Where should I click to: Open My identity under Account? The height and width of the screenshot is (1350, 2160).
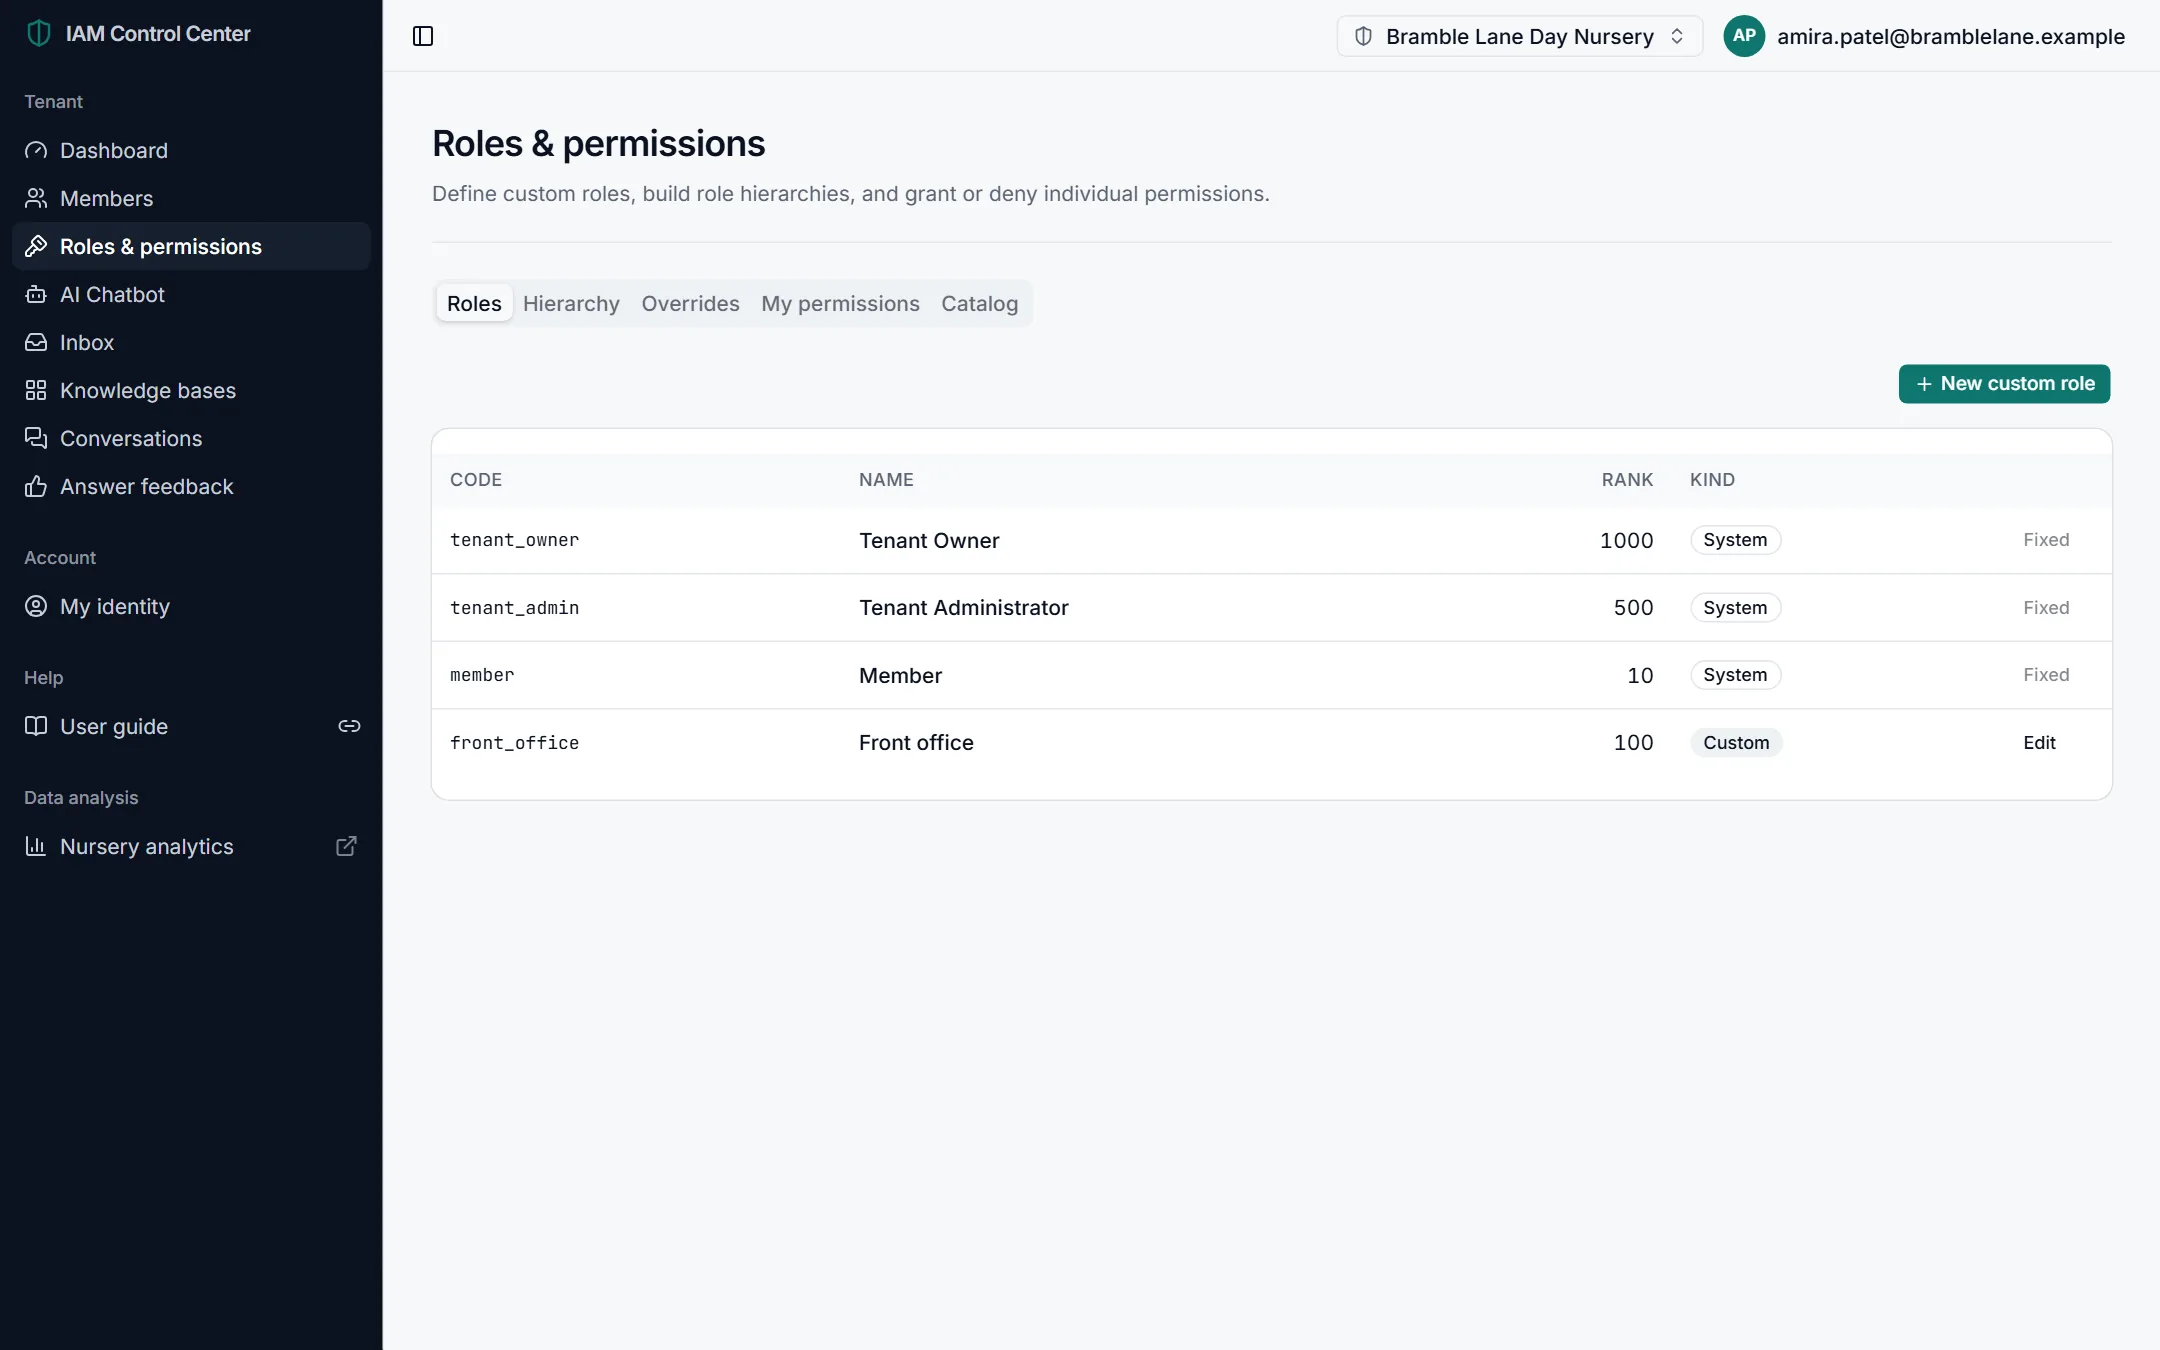pos(191,606)
